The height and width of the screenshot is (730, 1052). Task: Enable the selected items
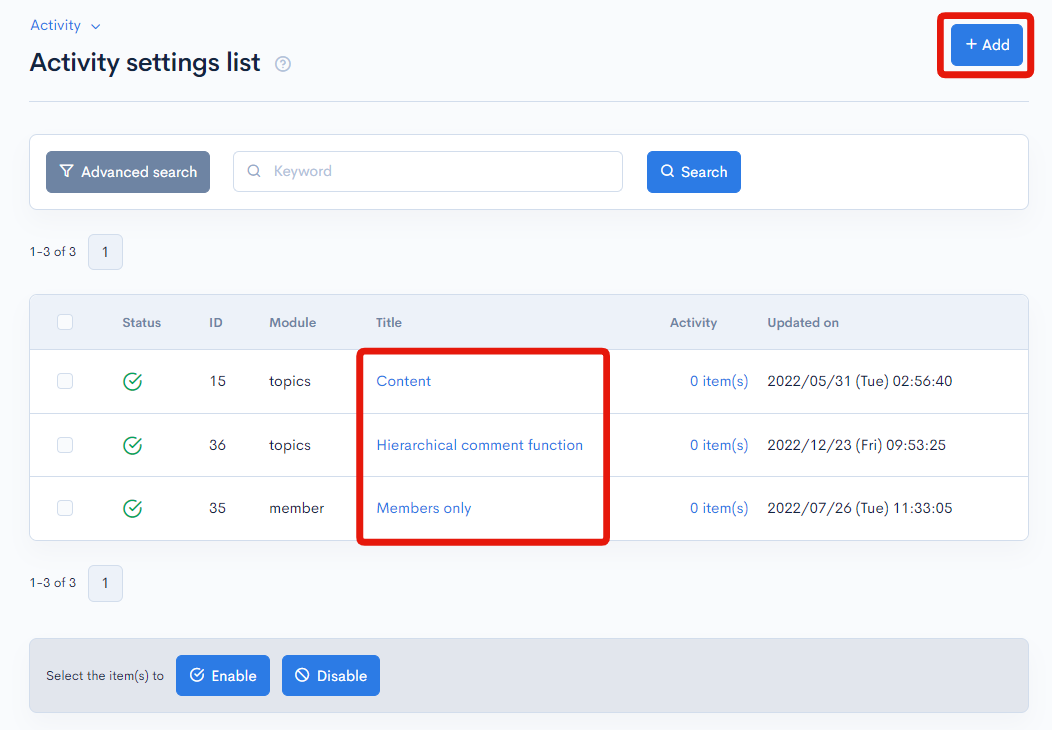pos(223,676)
